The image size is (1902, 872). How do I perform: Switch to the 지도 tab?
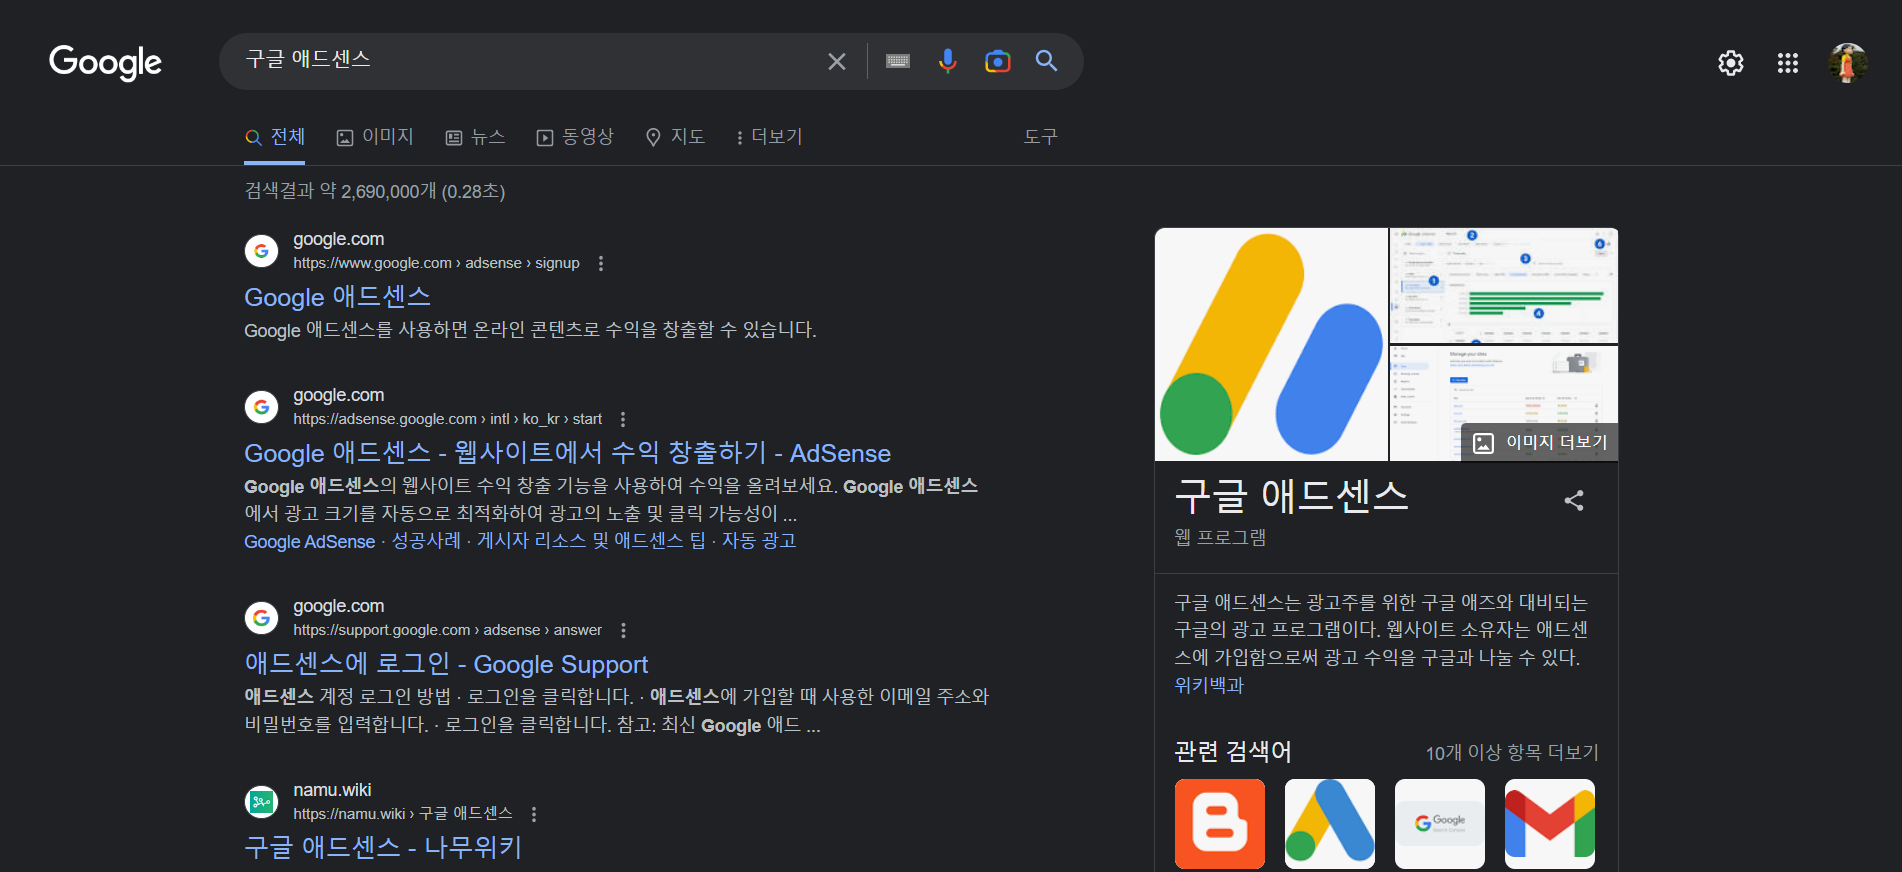point(675,137)
